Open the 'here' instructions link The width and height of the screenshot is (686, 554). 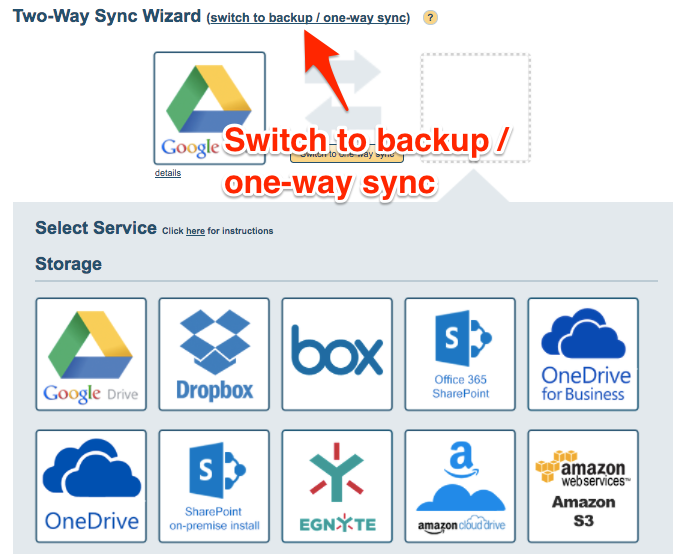[195, 231]
